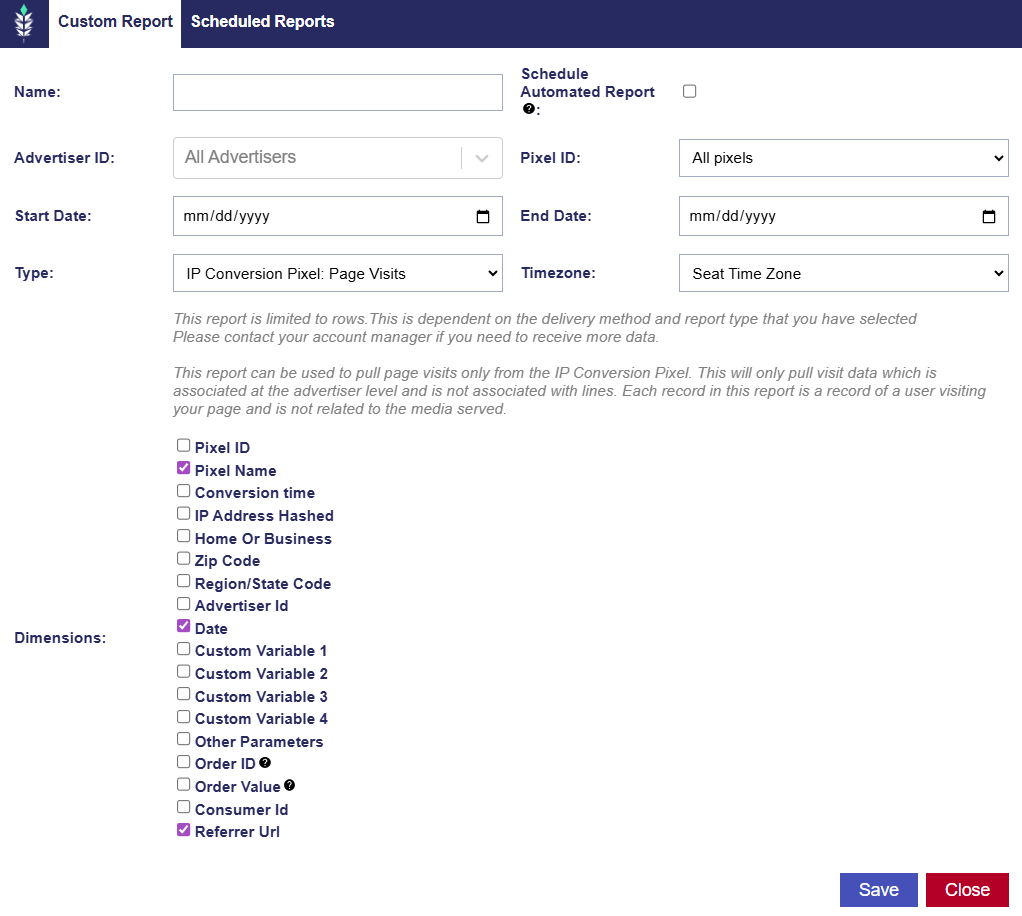The image size is (1022, 916).
Task: Tick the Custom Variable 1 checkbox
Action: tap(184, 648)
